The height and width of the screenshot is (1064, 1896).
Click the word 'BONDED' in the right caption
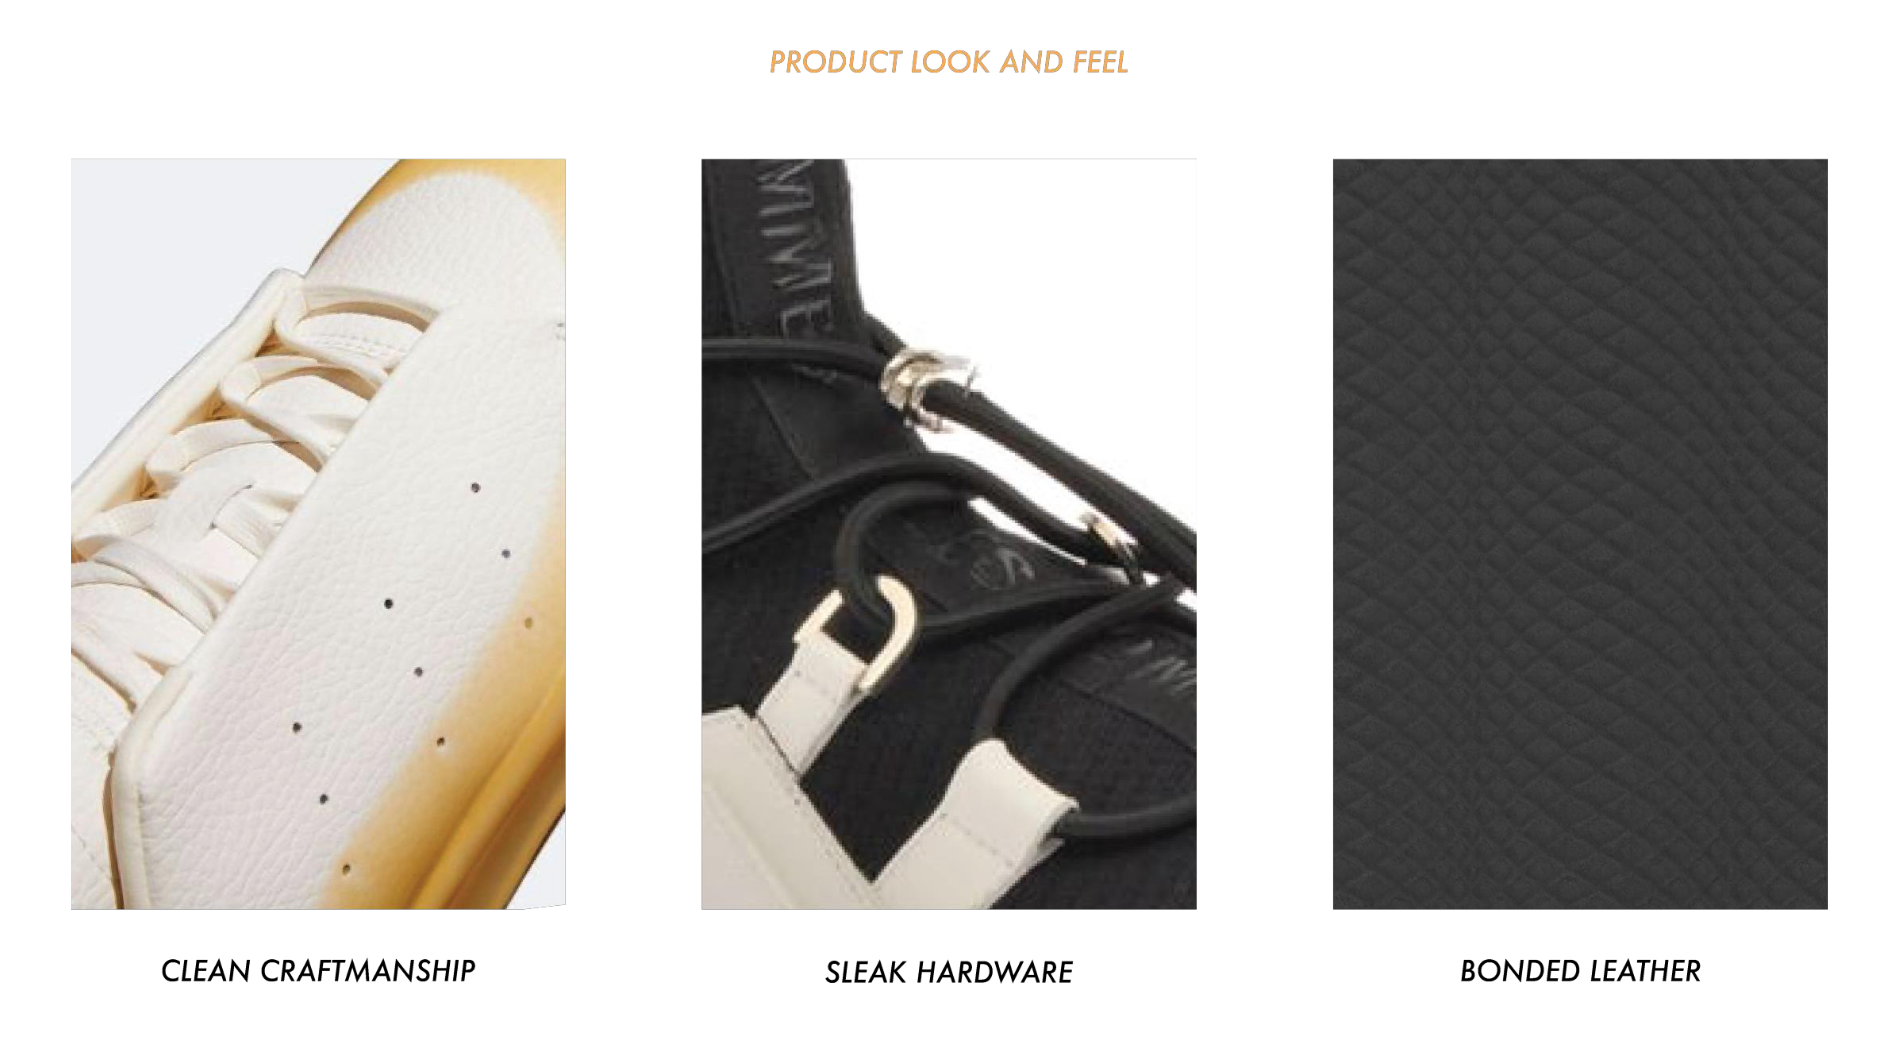pyautogui.click(x=1520, y=971)
